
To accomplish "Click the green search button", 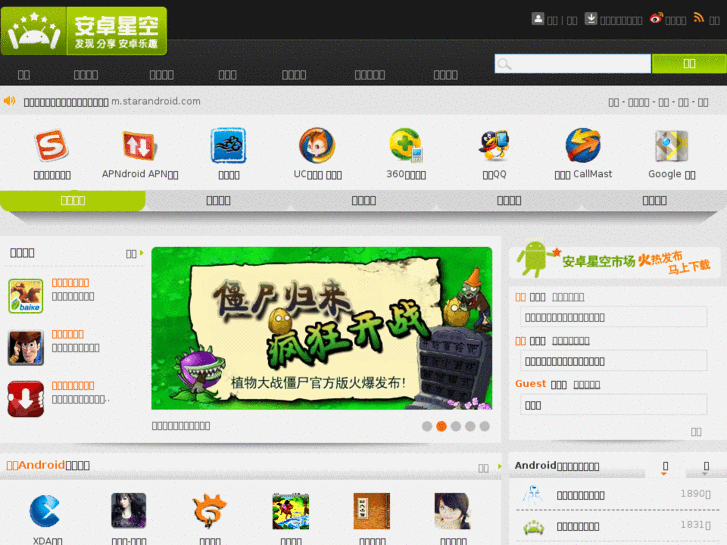I will click(689, 64).
